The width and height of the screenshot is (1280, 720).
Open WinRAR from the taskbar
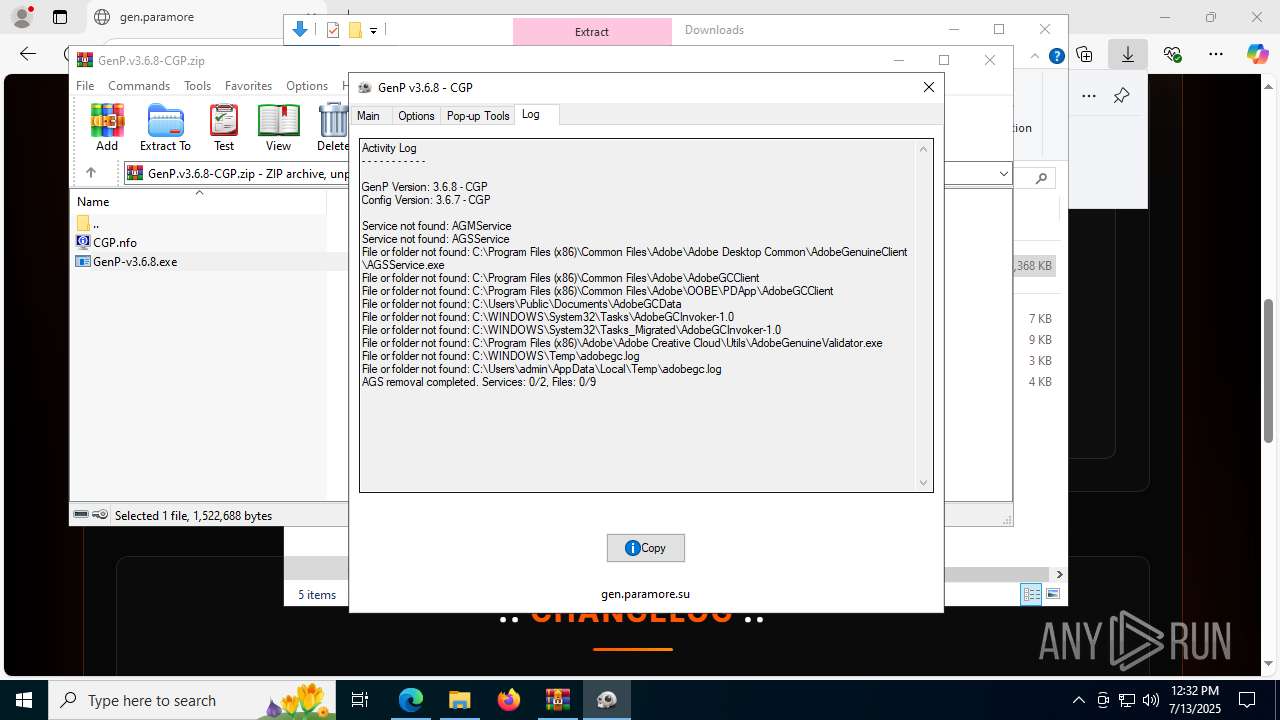click(x=558, y=700)
